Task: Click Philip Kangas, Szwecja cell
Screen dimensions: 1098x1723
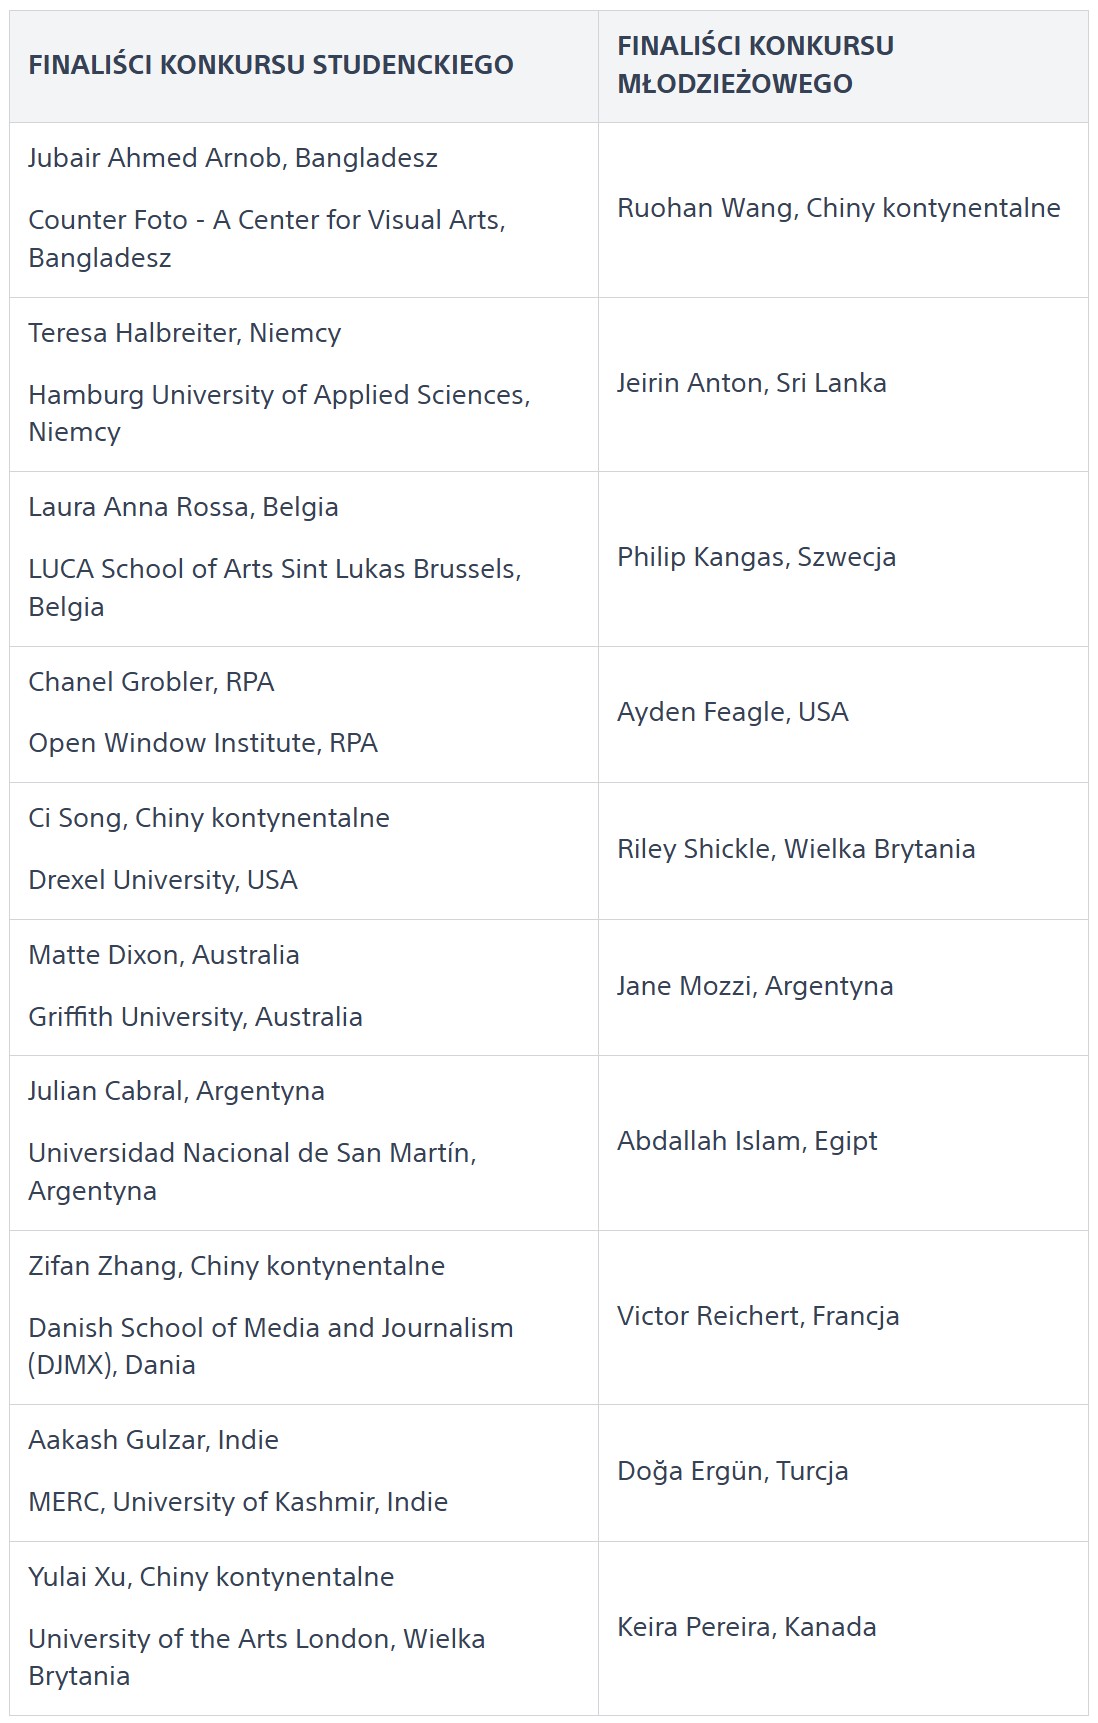Action: pyautogui.click(x=756, y=557)
